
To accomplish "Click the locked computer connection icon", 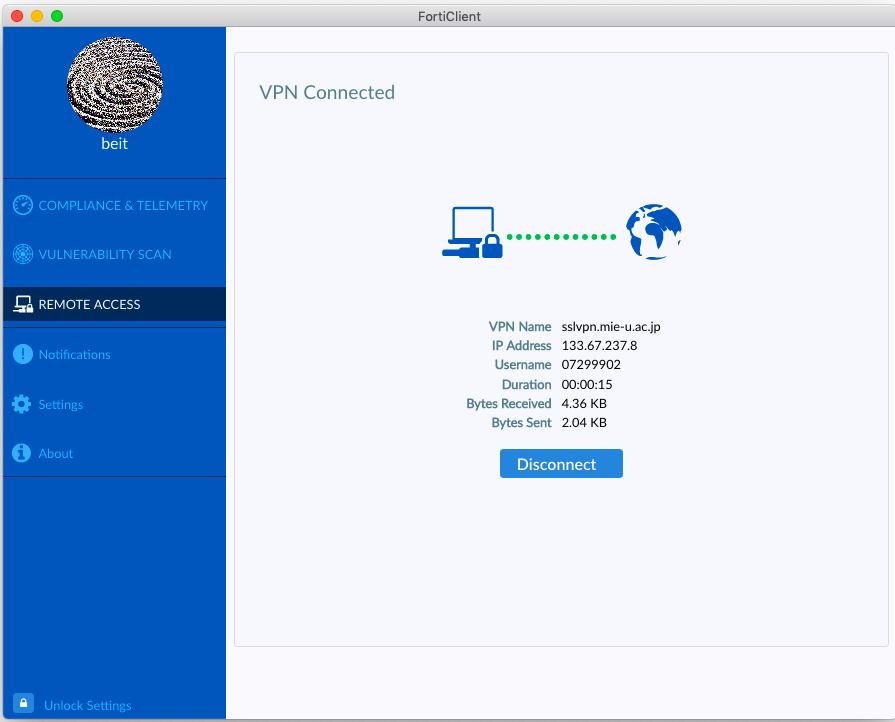I will point(472,233).
